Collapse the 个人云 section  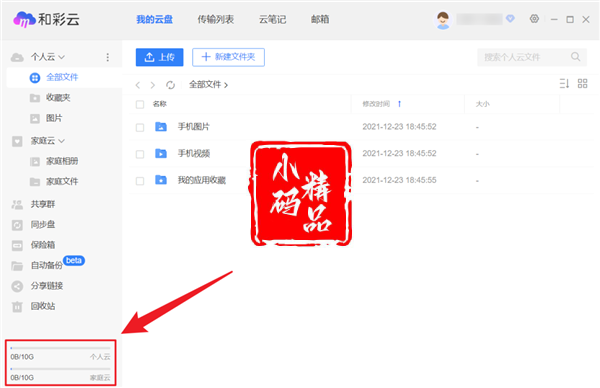point(62,57)
